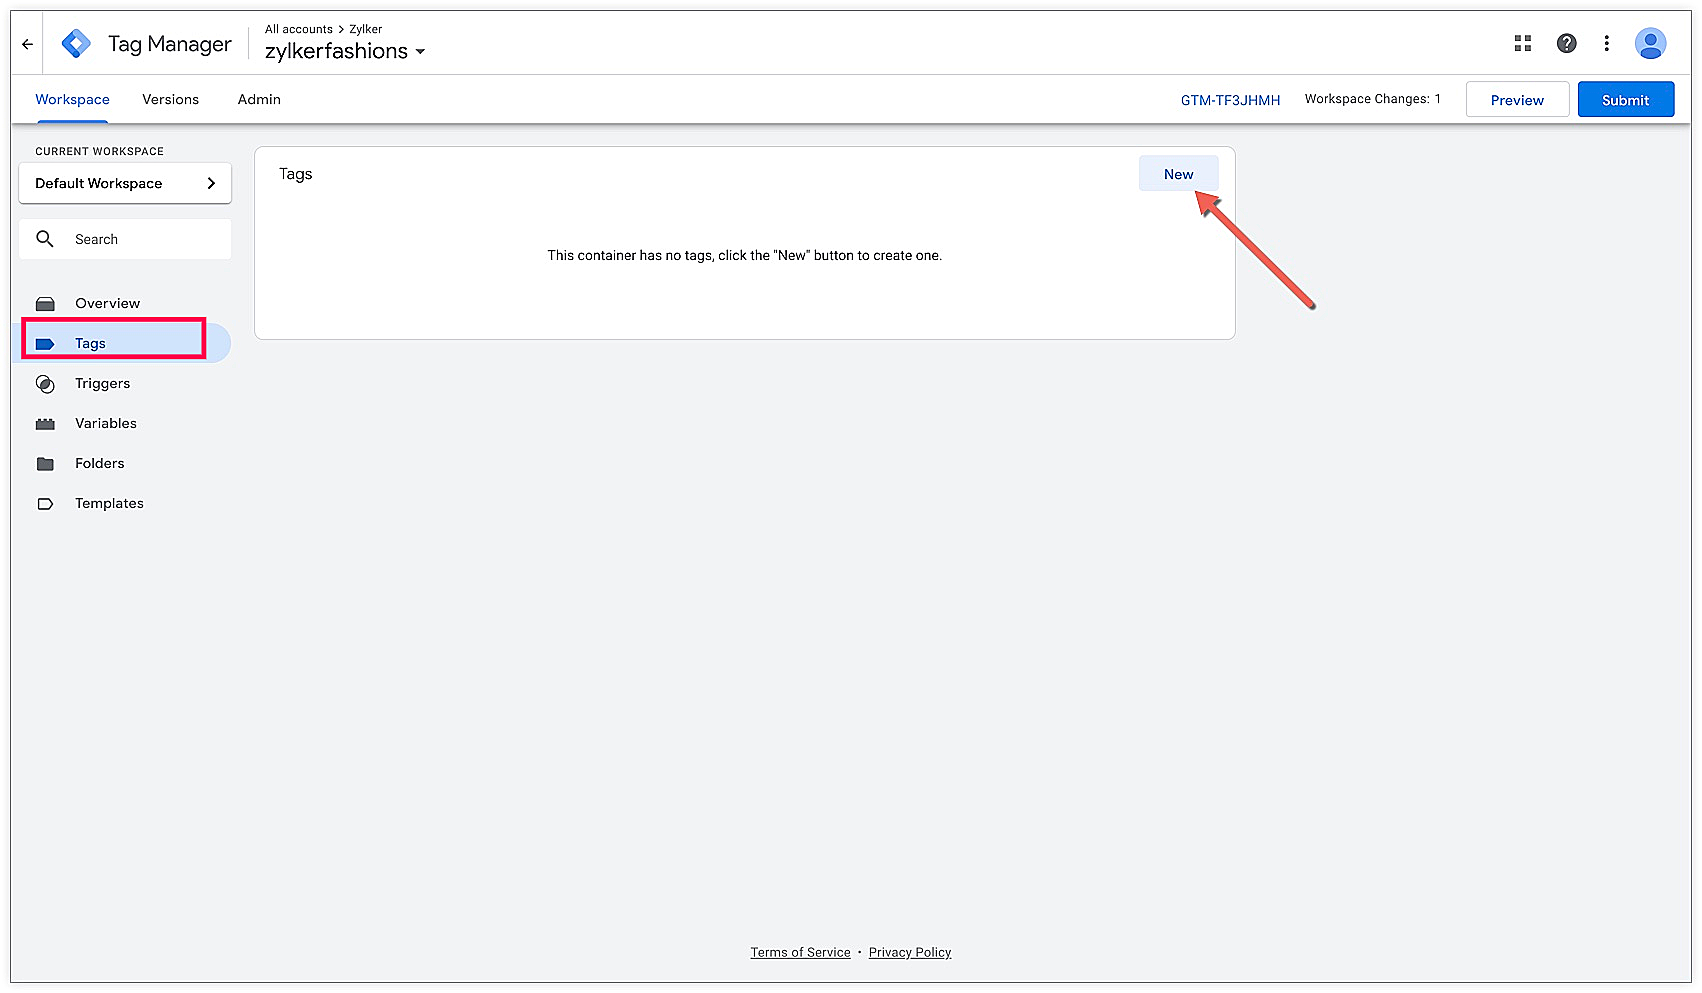
Task: Click the Tags label icon
Action: [x=45, y=344]
